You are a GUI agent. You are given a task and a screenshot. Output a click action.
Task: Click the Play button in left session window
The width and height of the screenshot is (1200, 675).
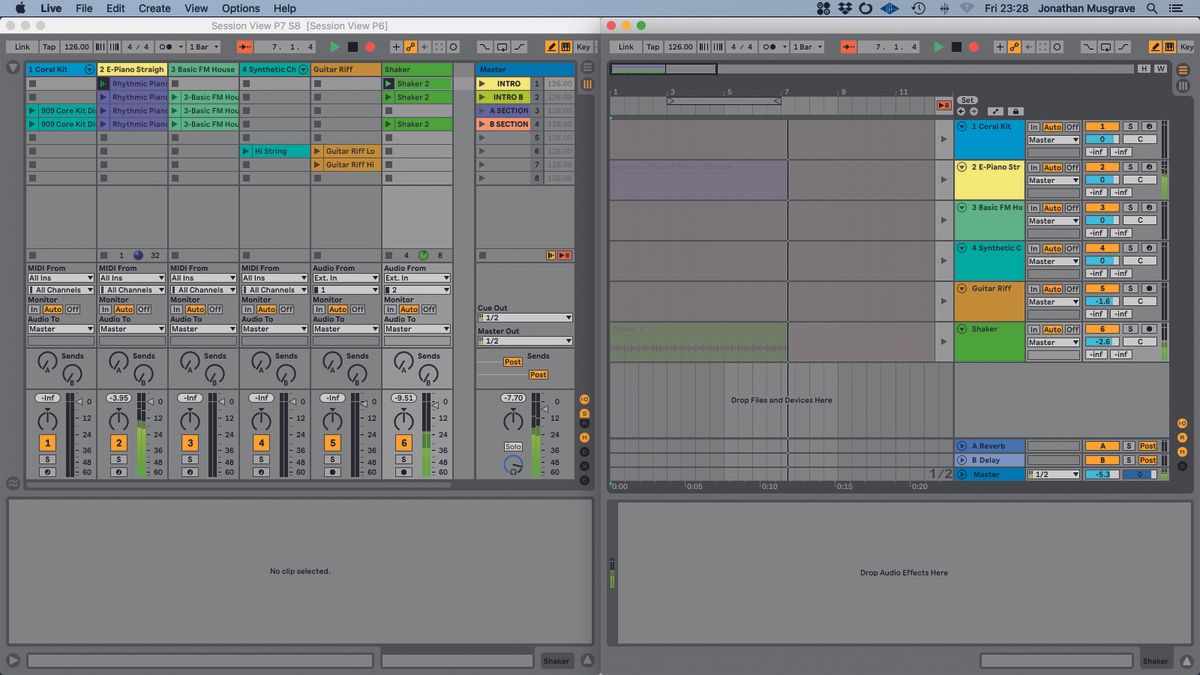[335, 47]
